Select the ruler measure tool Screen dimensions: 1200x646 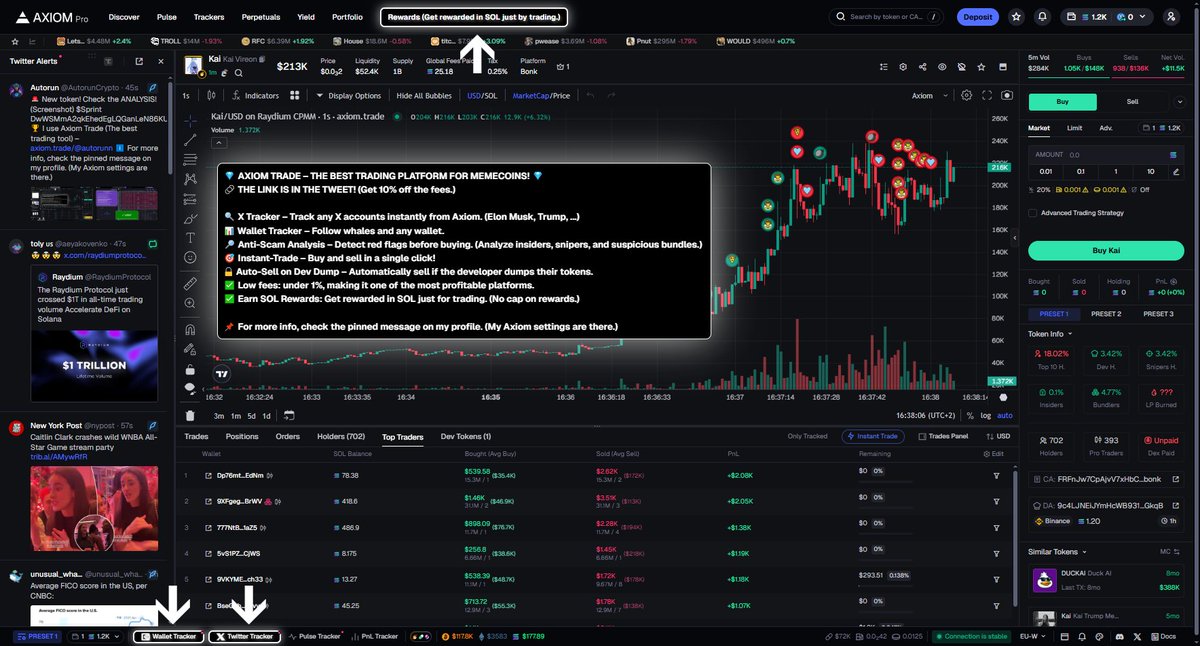point(190,284)
